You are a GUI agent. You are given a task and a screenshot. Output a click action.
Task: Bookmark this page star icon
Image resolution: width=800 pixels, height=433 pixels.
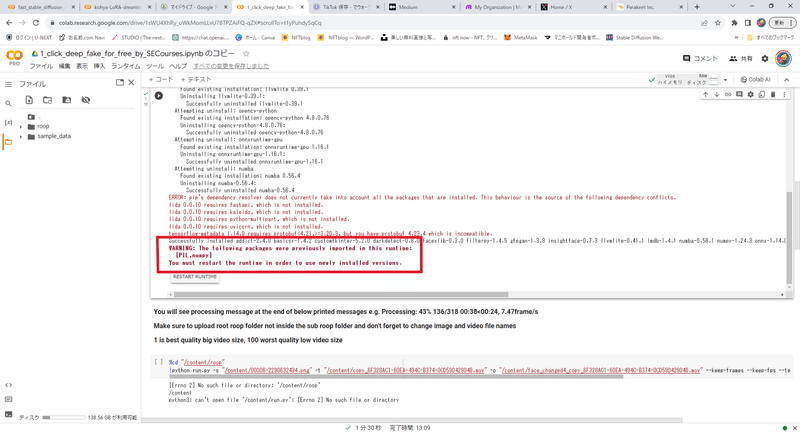pos(718,23)
